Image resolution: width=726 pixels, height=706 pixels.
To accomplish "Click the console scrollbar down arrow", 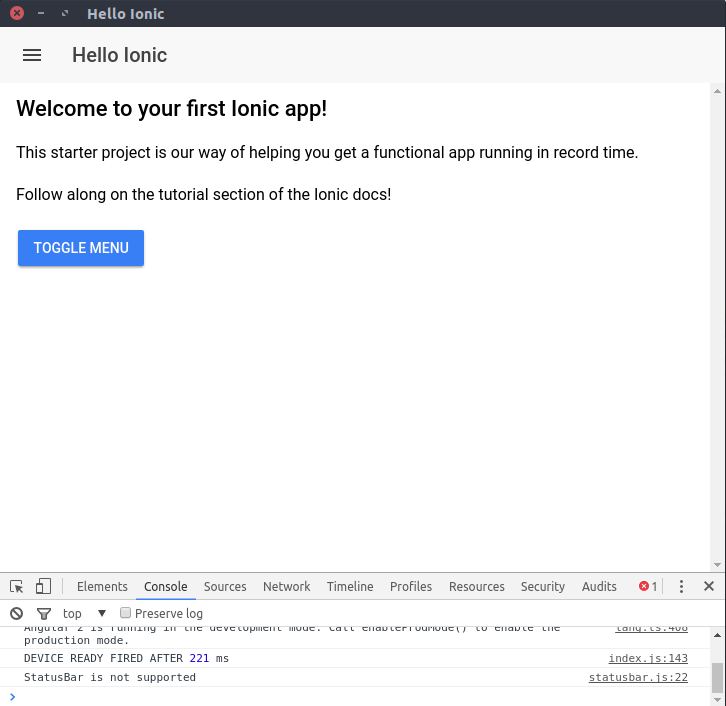I will [x=717, y=700].
